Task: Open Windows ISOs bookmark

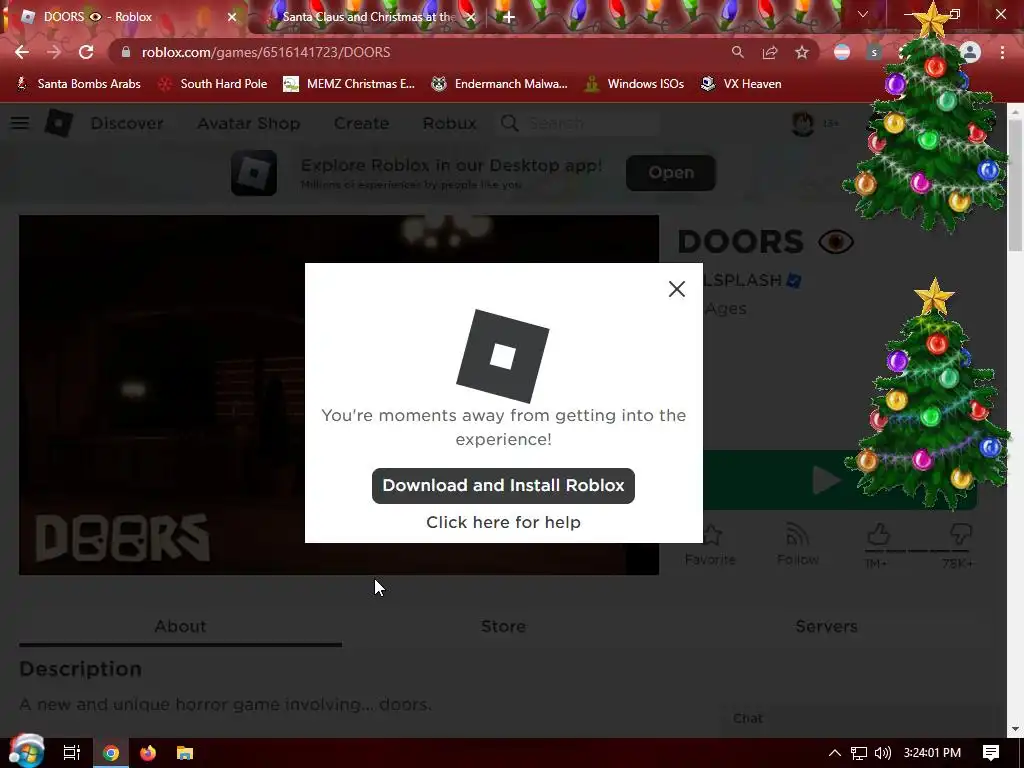Action: click(634, 84)
